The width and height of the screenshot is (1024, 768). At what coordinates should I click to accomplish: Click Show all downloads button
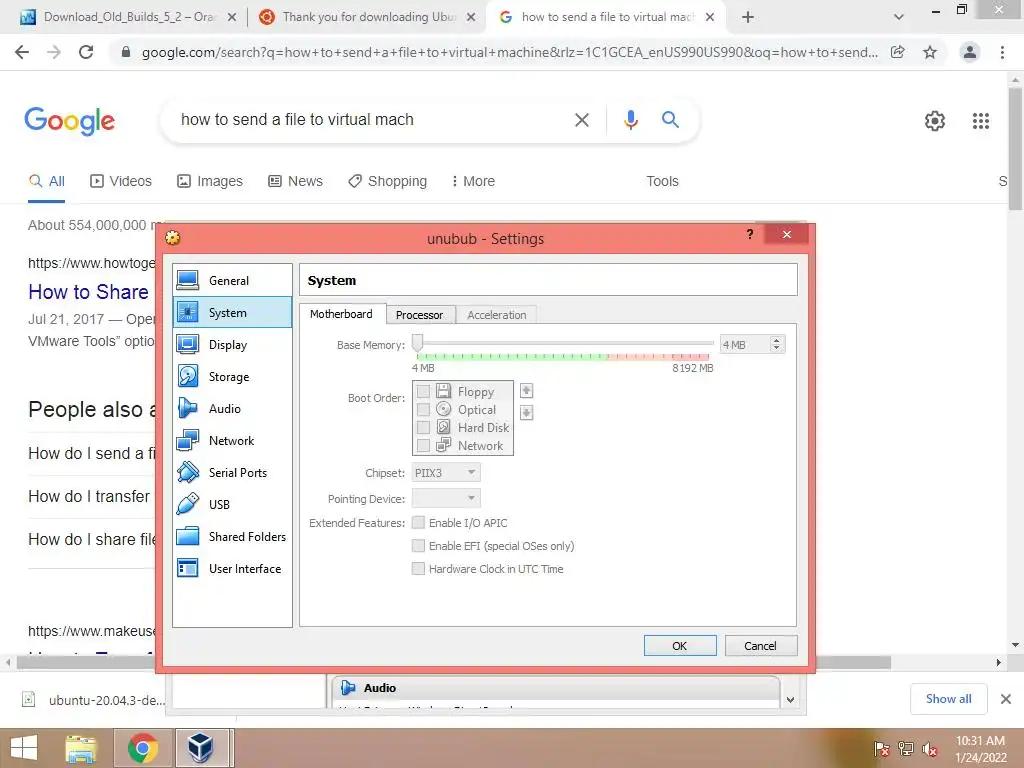[948, 699]
